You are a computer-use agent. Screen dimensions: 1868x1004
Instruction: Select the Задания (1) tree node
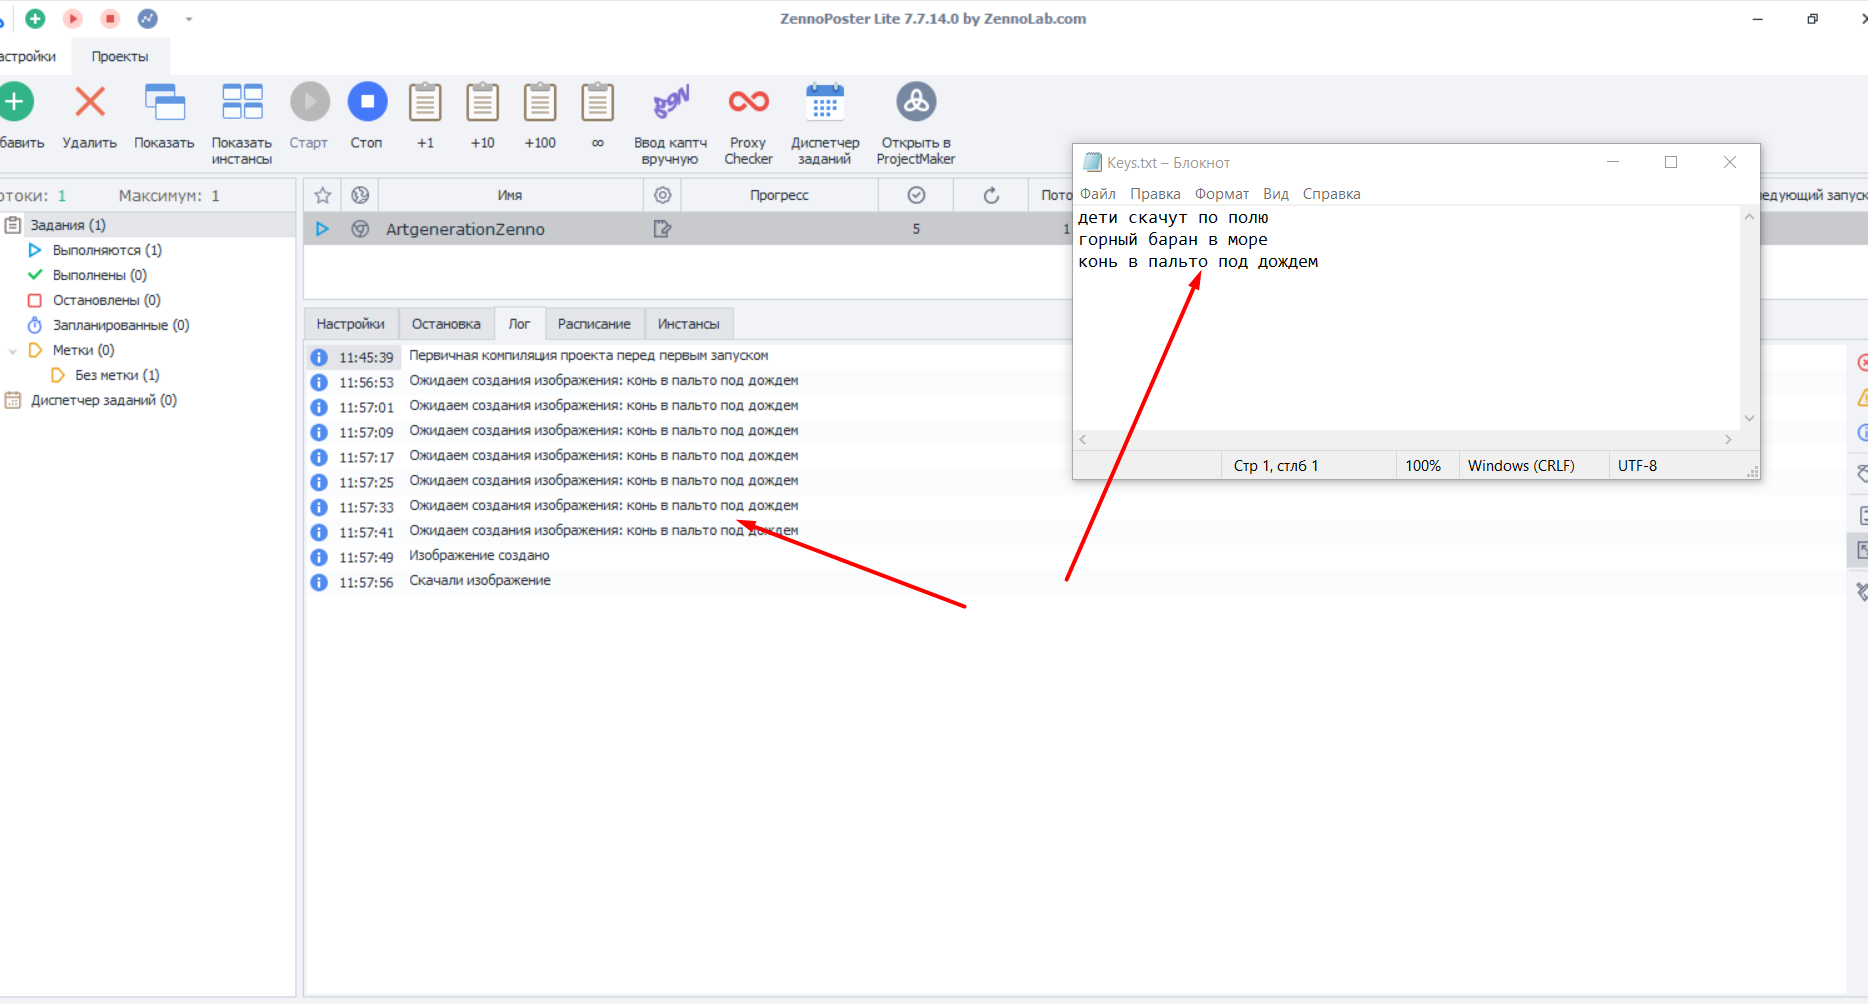pos(68,225)
